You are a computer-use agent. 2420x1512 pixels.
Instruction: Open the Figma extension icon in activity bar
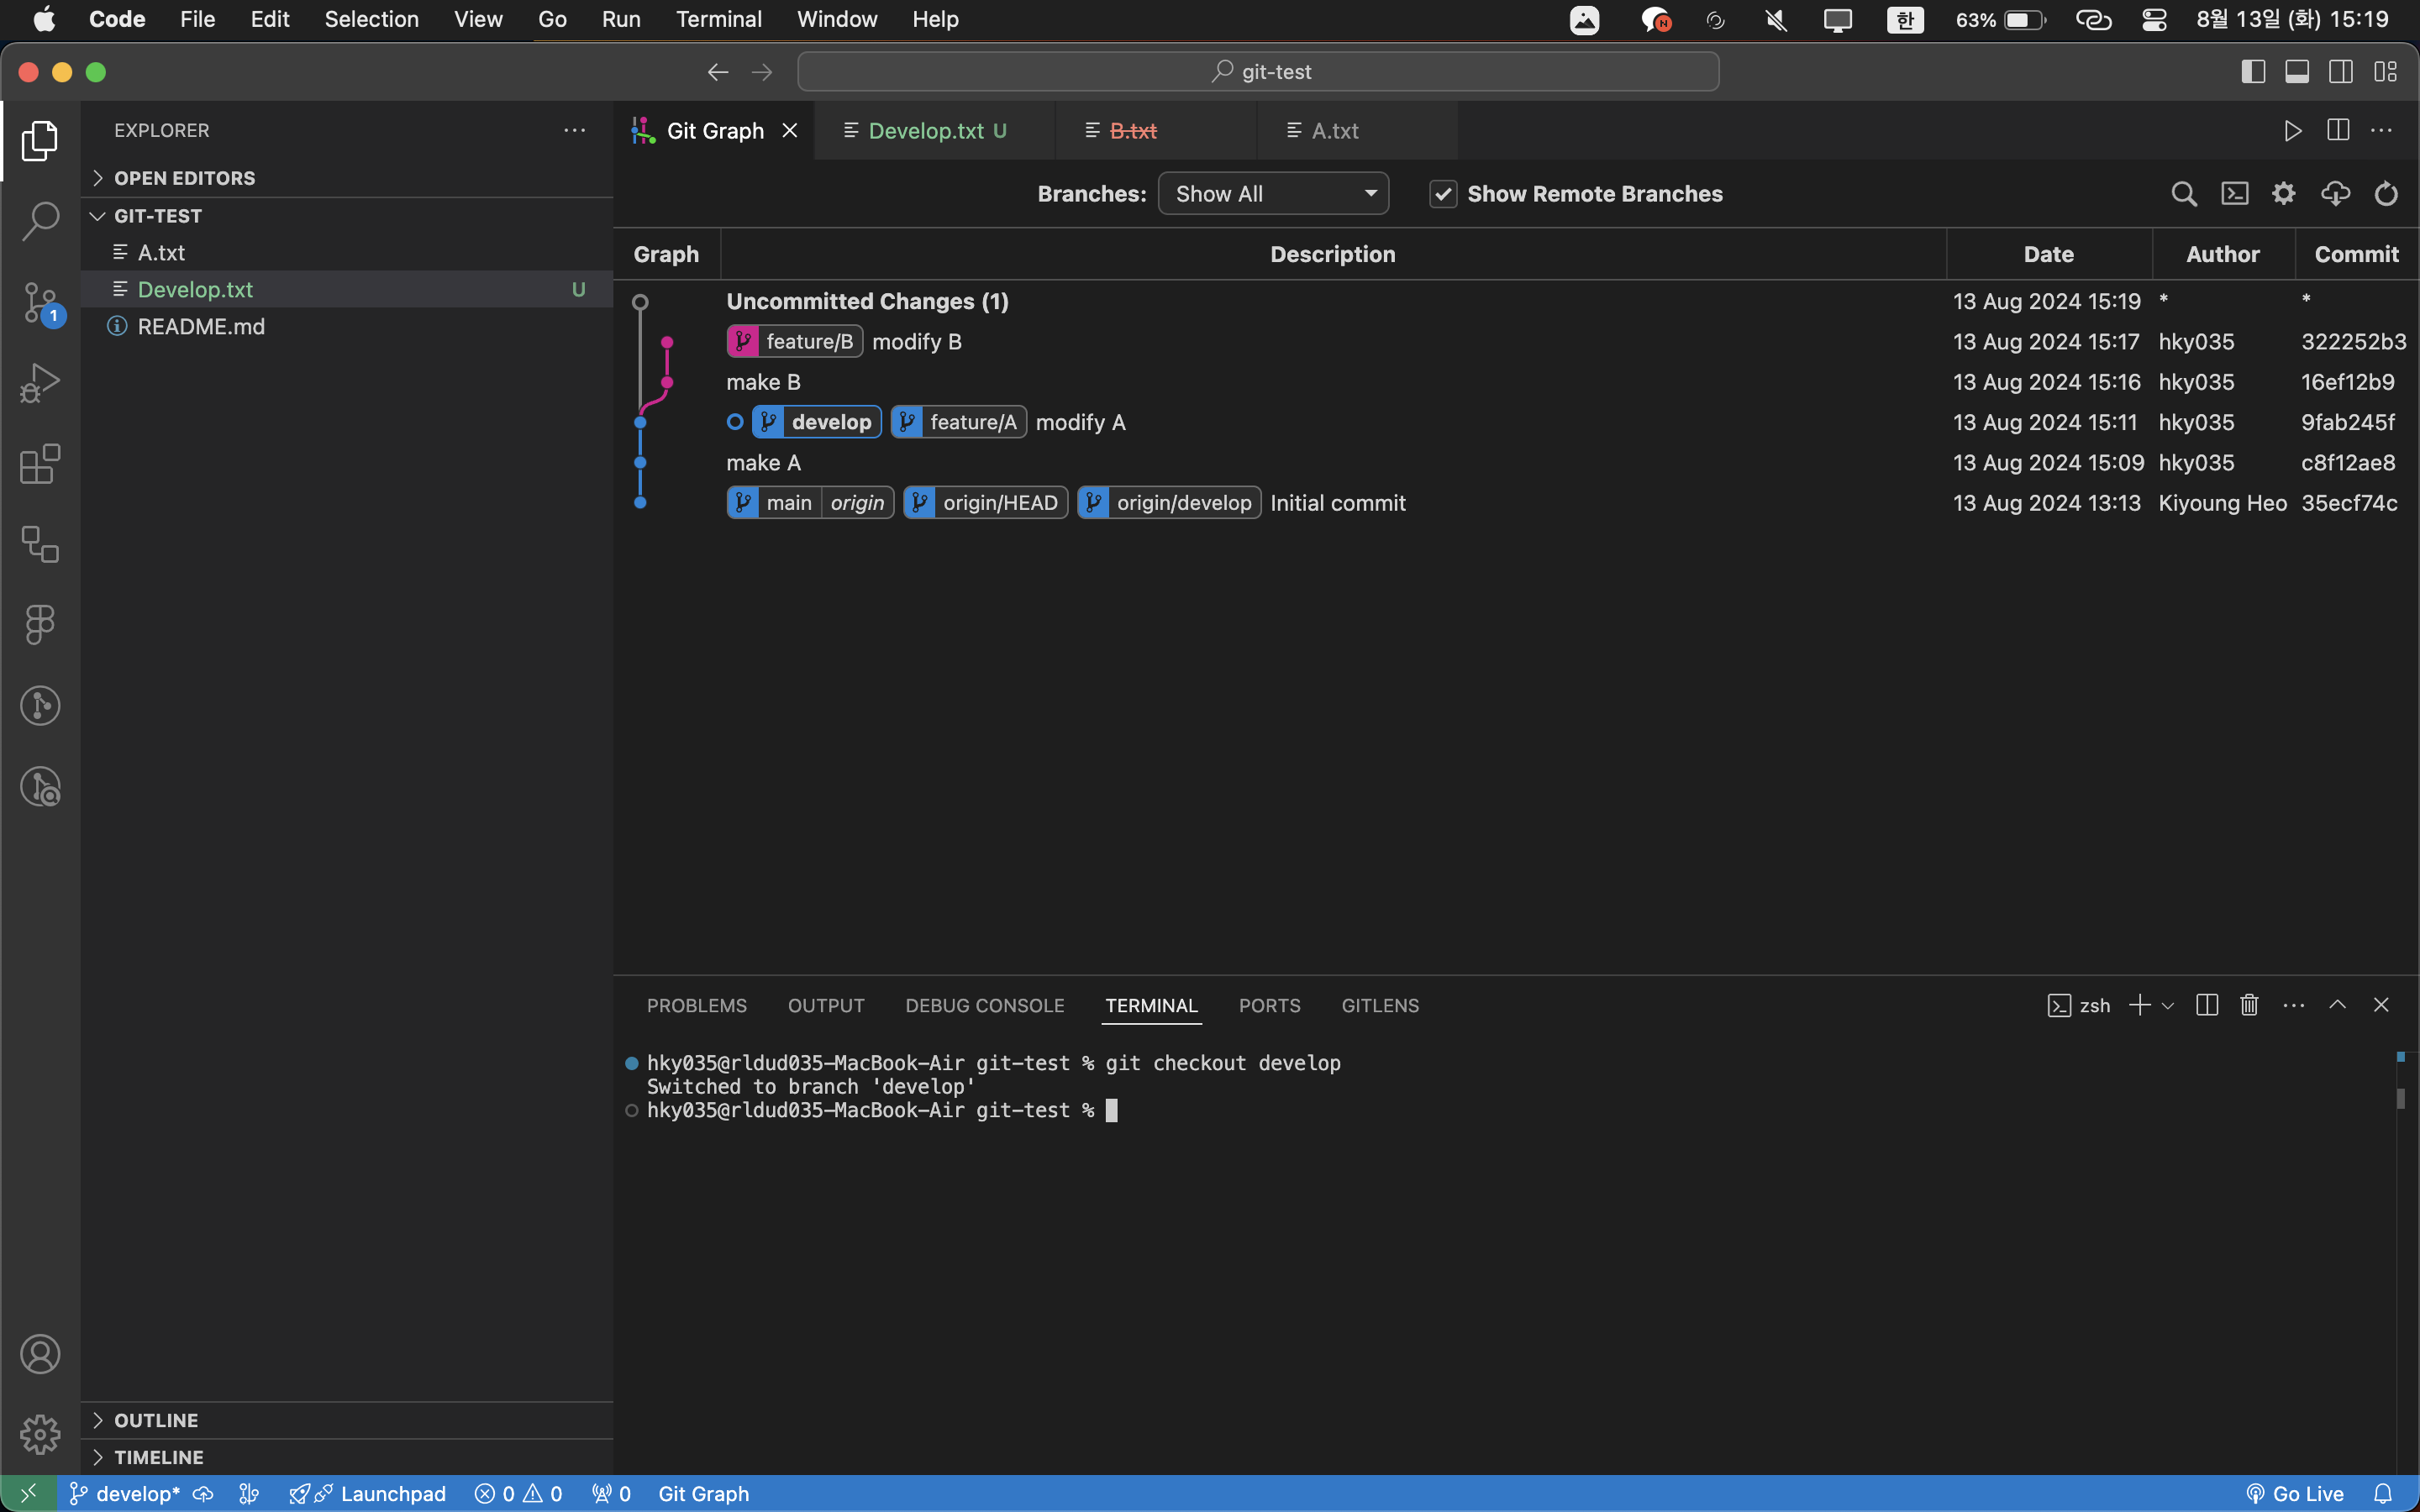(40, 625)
